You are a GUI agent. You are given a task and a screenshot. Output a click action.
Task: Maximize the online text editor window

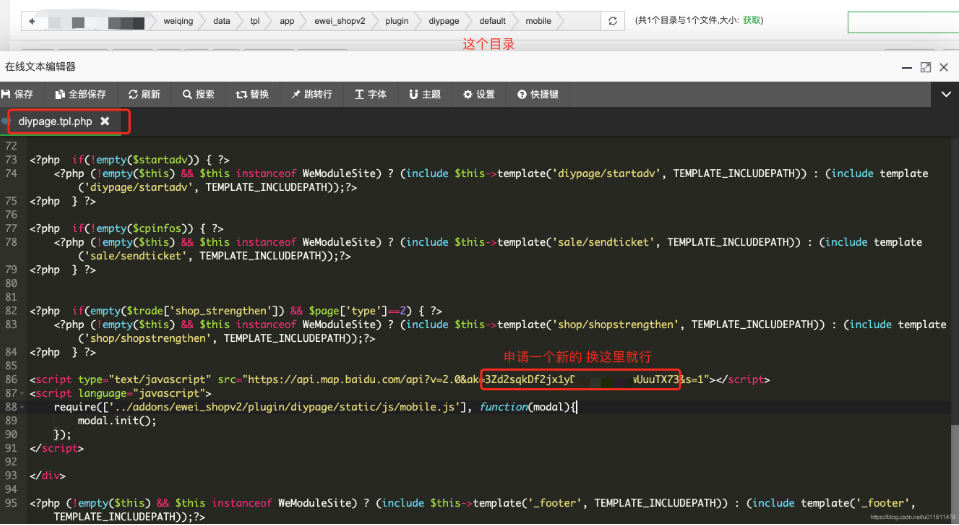click(925, 66)
